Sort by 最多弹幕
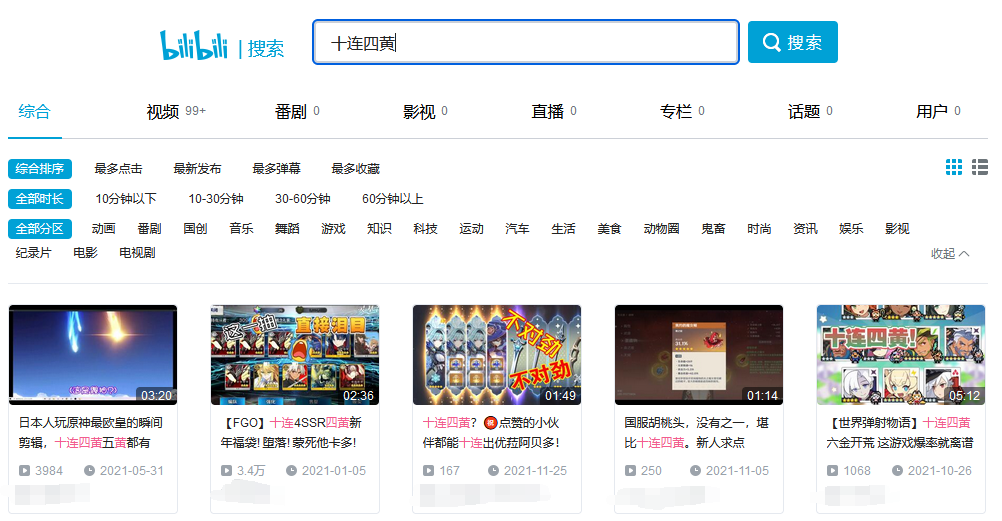The width and height of the screenshot is (1002, 521). pyautogui.click(x=277, y=169)
